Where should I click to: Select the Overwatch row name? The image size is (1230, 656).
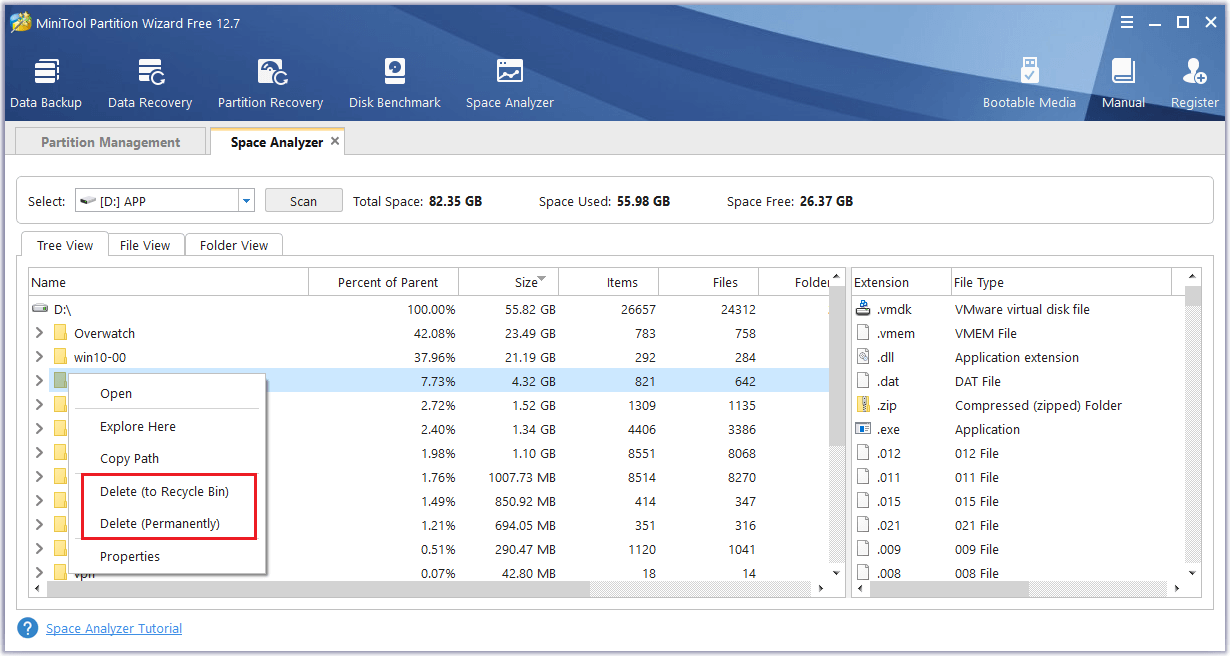[x=104, y=333]
